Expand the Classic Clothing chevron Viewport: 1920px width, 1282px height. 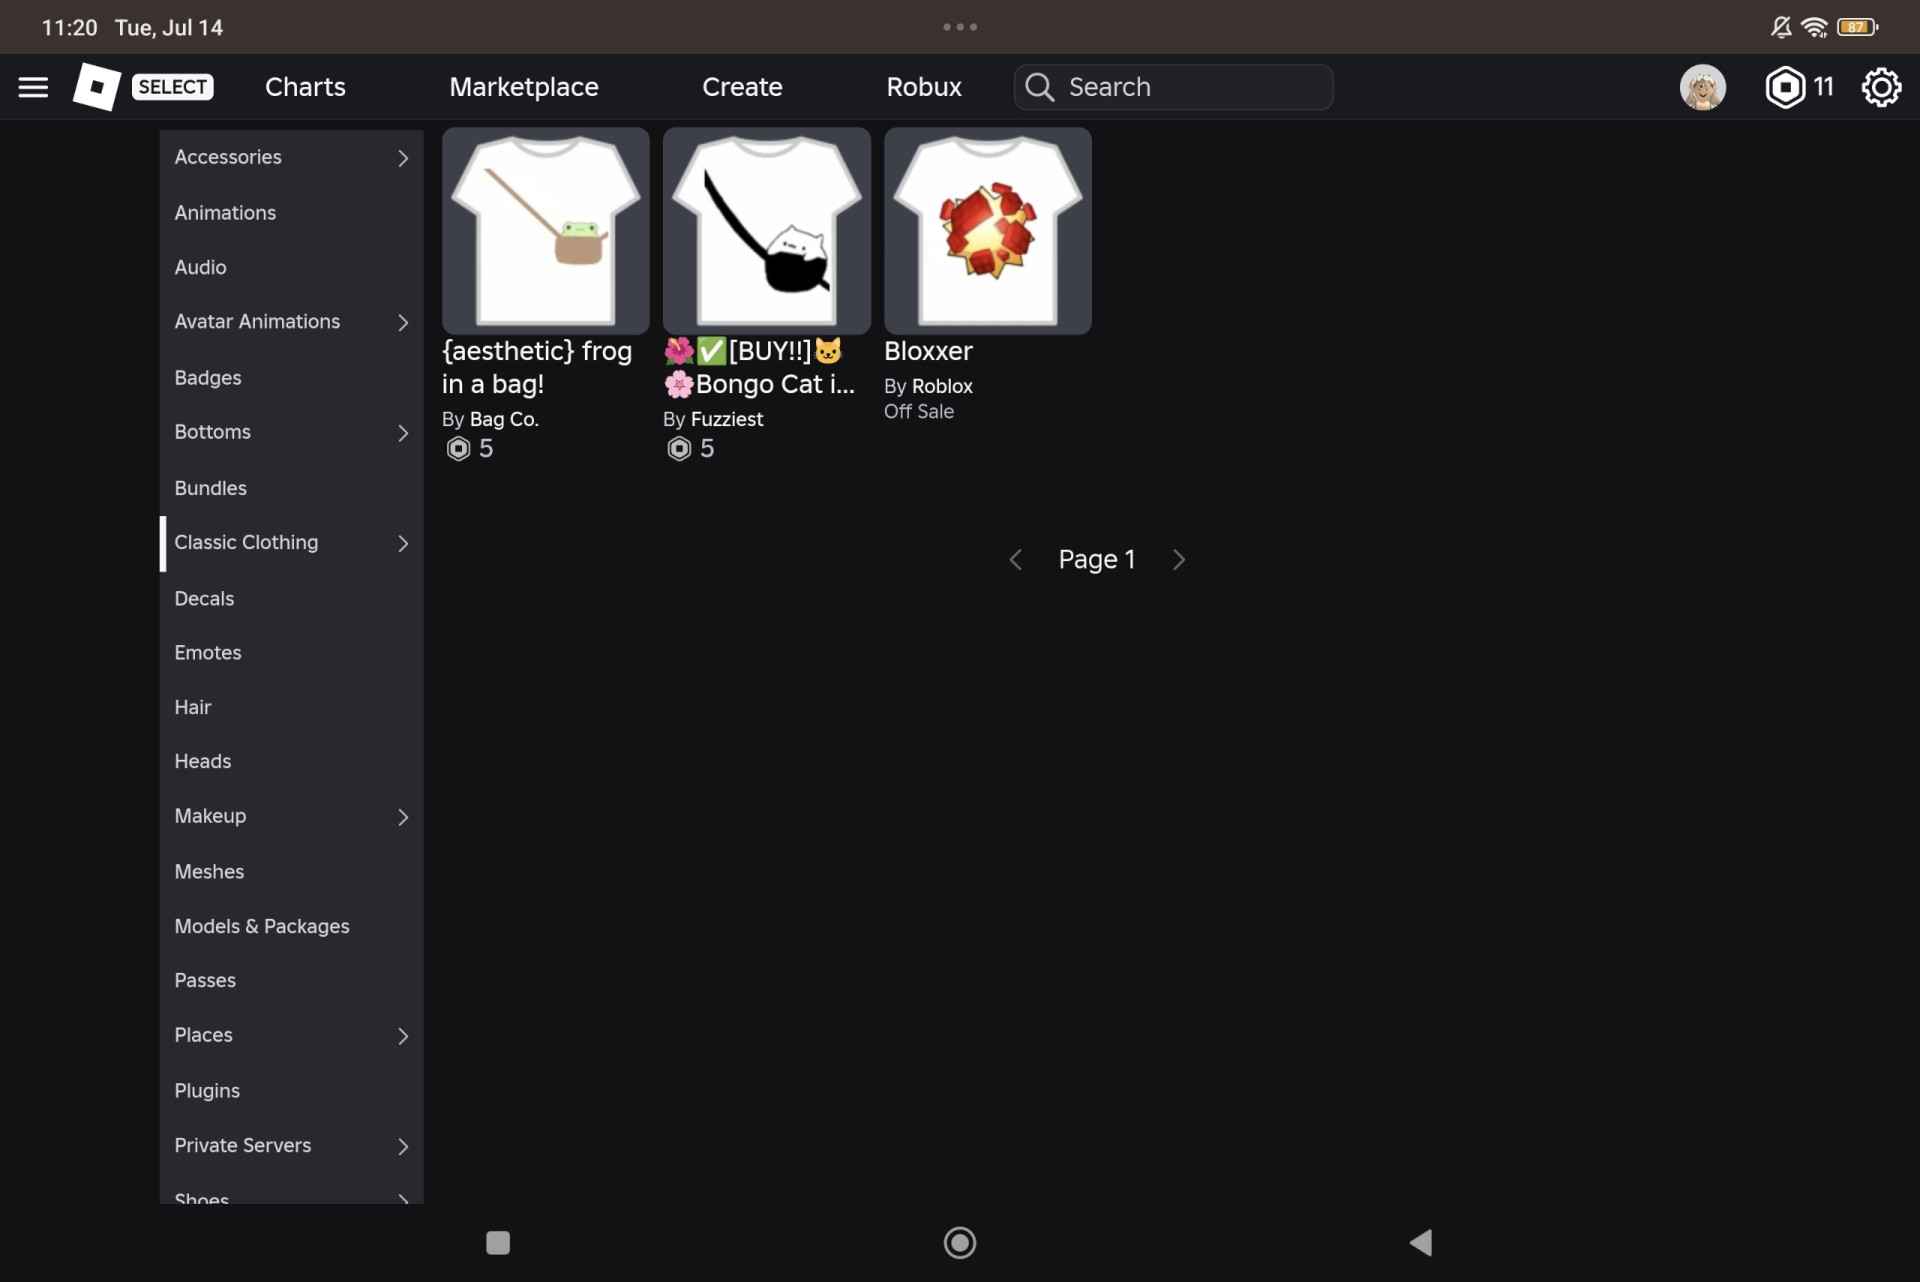(x=403, y=543)
